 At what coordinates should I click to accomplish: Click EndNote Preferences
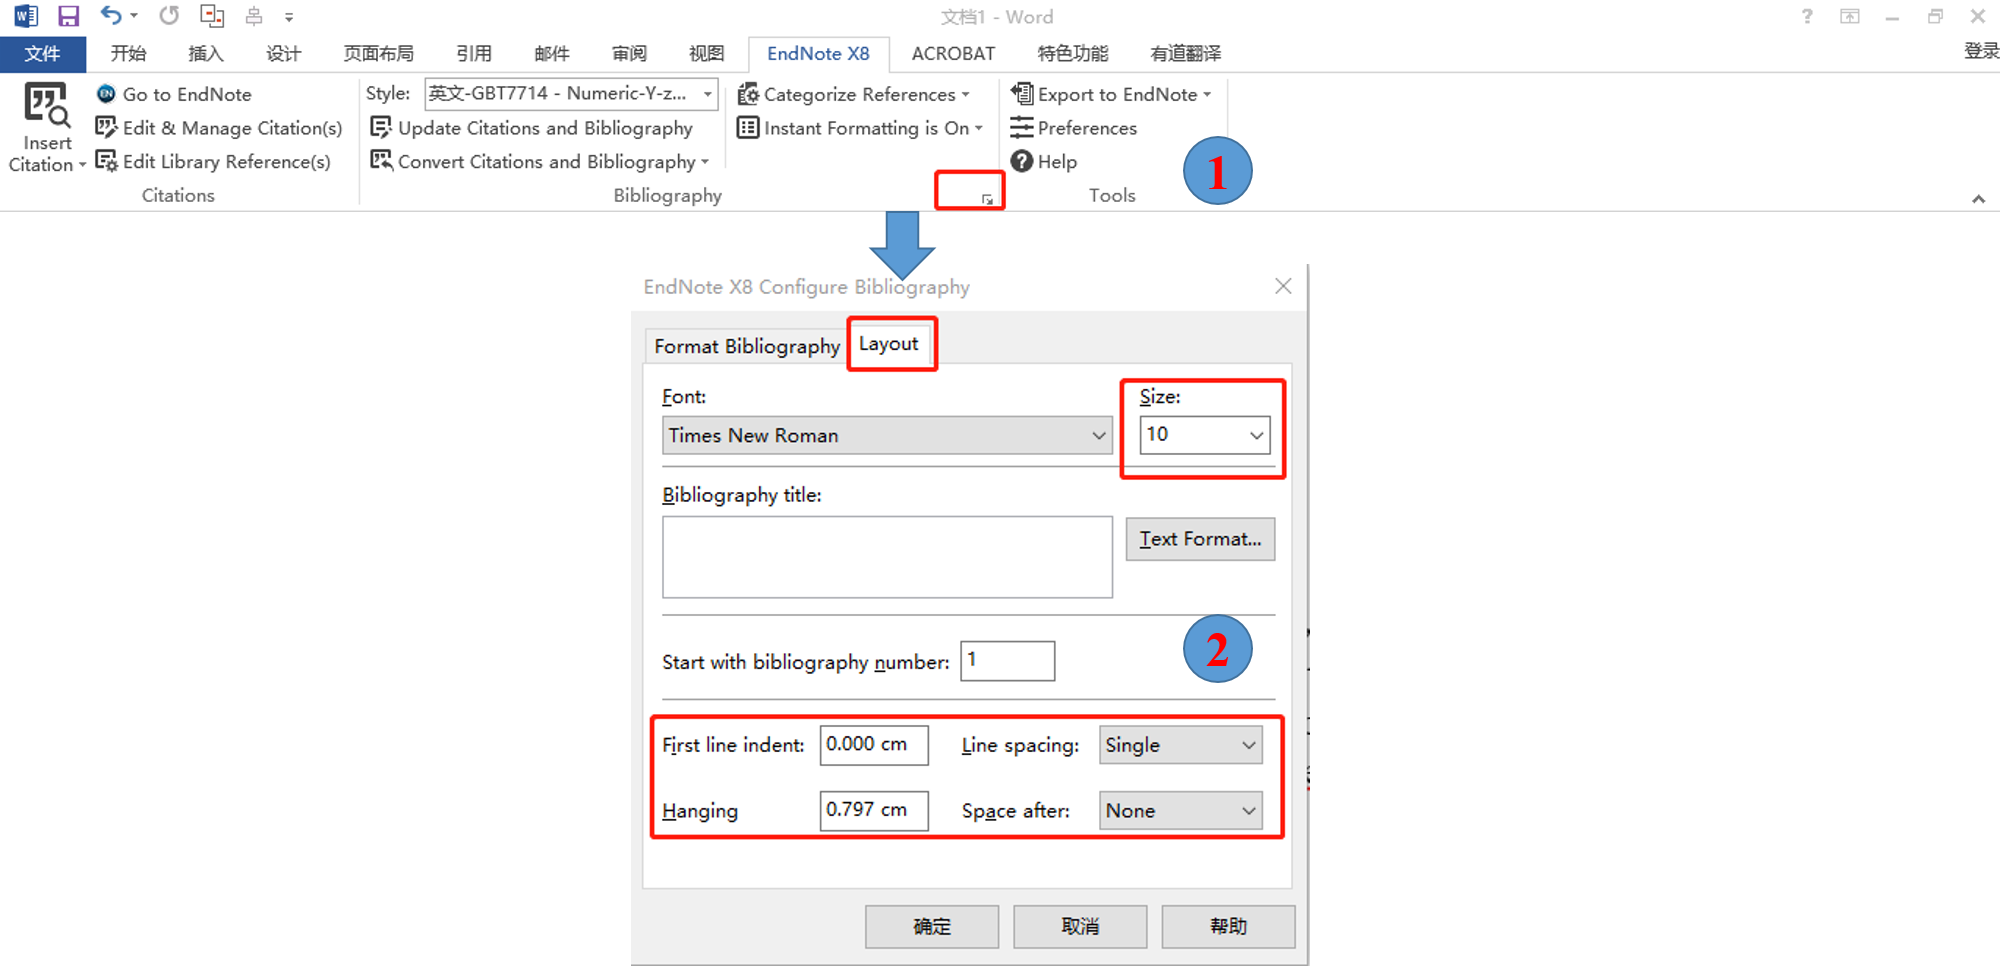coord(1074,128)
